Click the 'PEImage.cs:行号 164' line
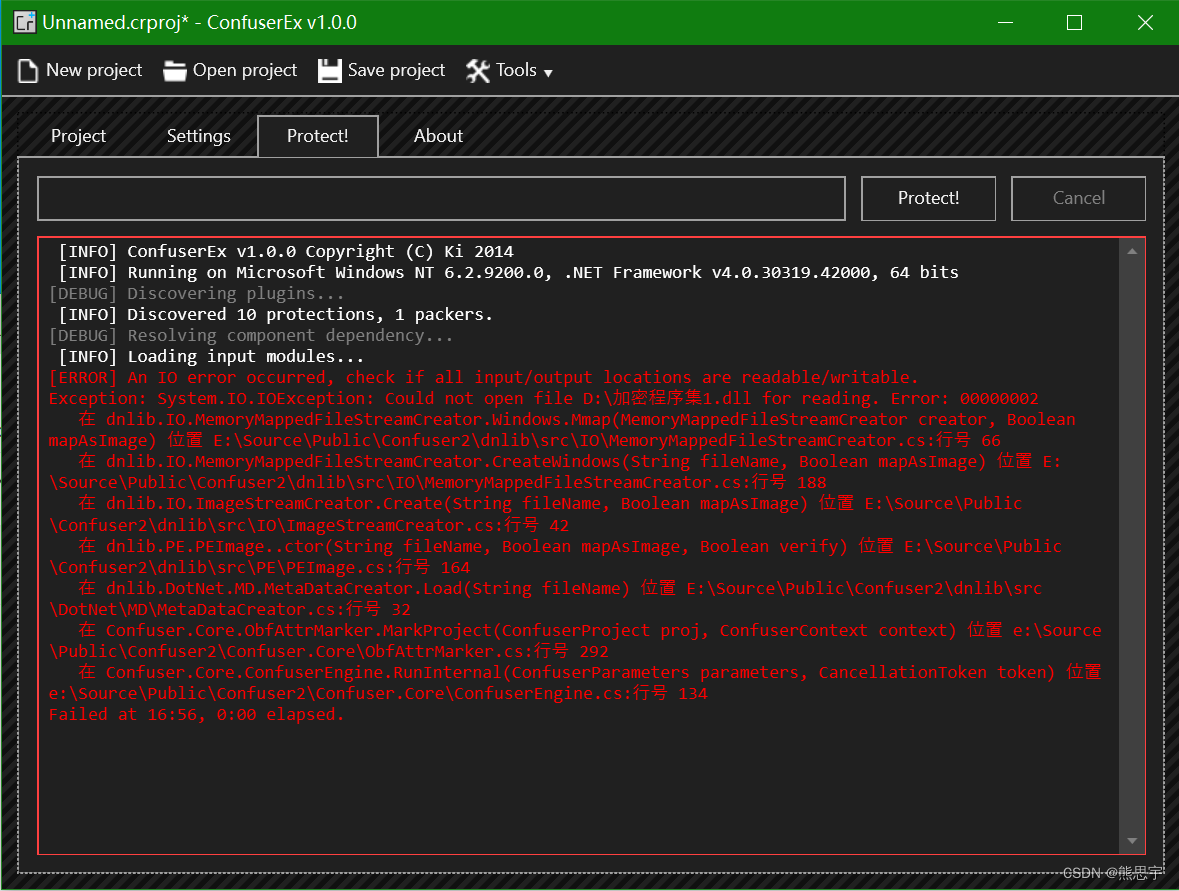 pyautogui.click(x=259, y=567)
